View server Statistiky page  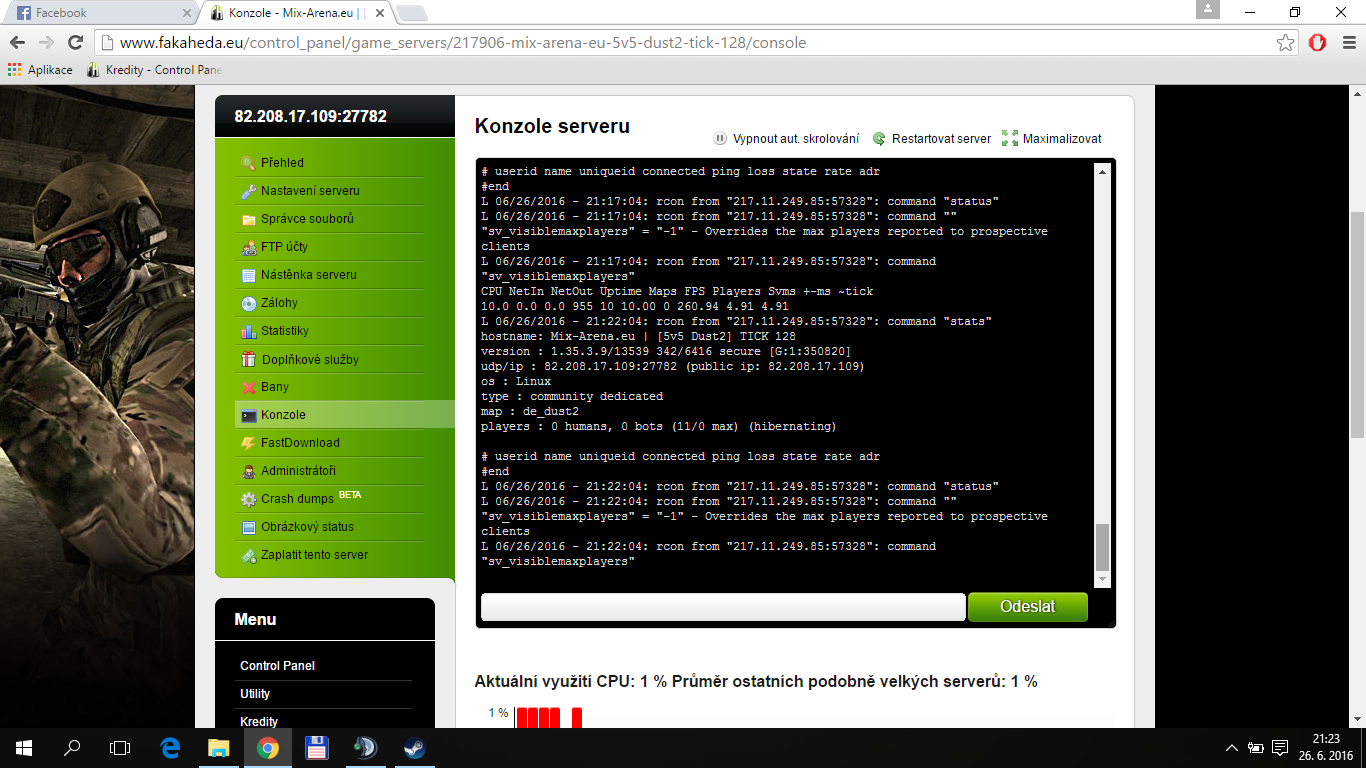284,331
